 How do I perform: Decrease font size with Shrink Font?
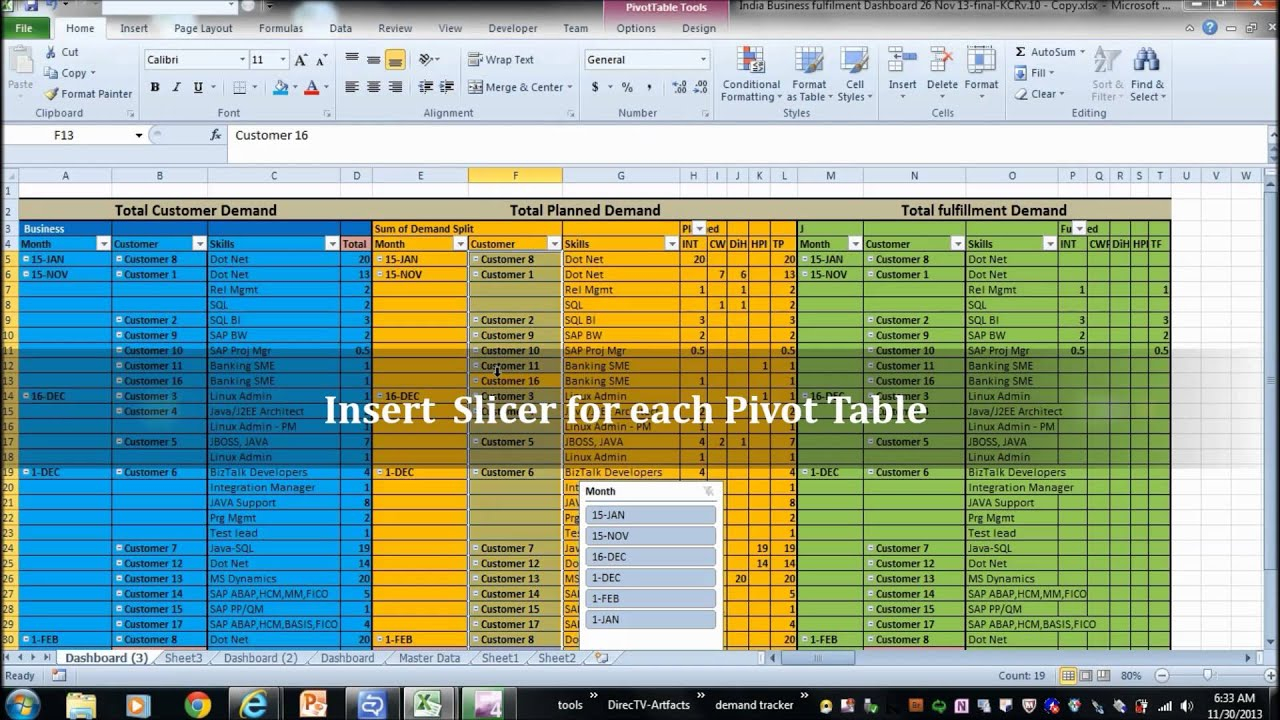322,60
